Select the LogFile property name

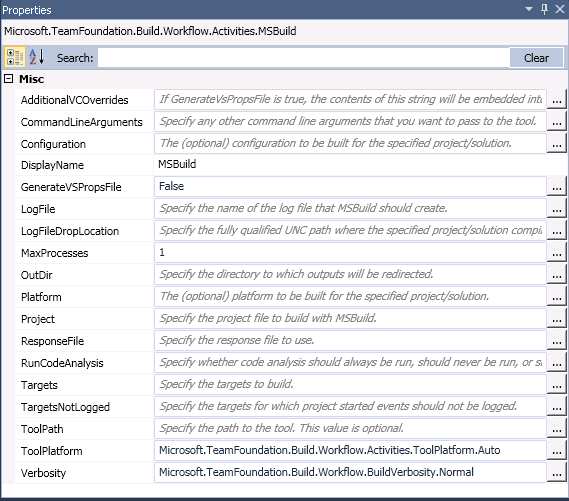point(38,209)
